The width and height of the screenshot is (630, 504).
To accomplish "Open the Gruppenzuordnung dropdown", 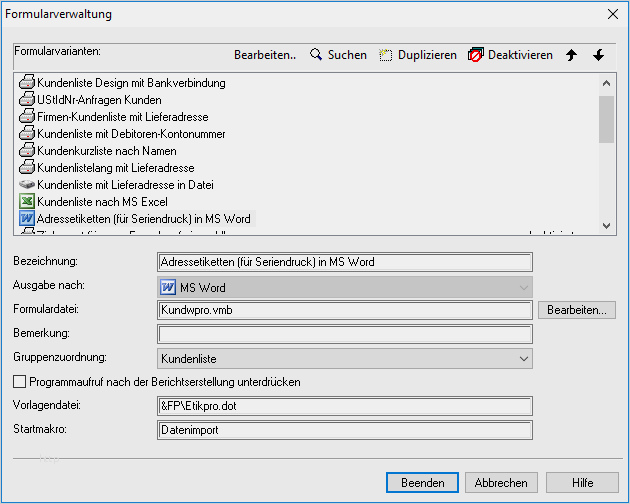I will (345, 357).
